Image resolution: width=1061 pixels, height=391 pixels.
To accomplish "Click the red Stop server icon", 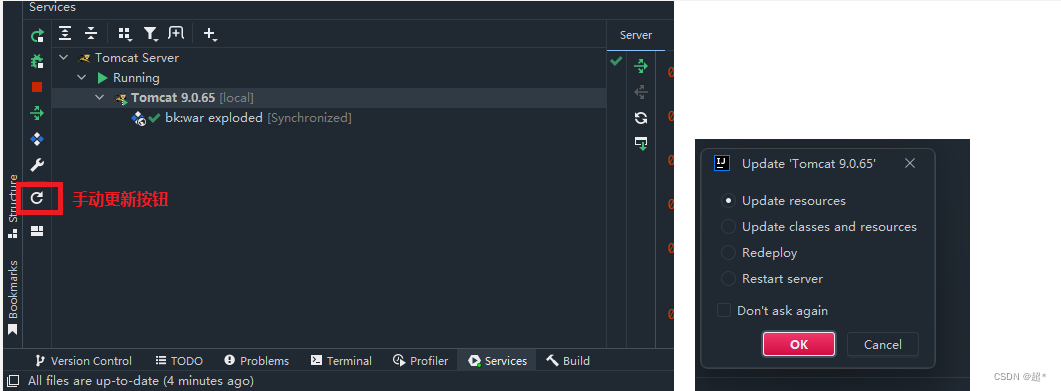I will click(37, 87).
